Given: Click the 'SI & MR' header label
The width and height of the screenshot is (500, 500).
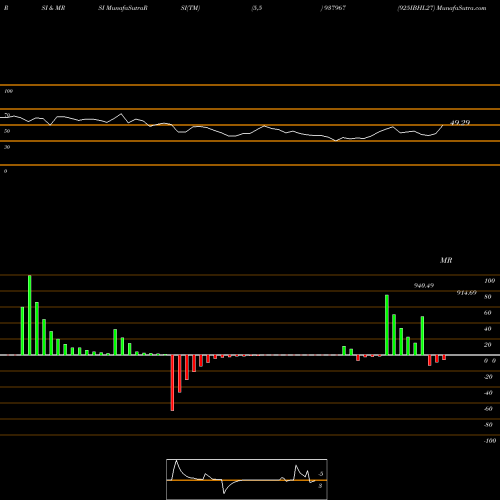Looking at the screenshot, I should (53, 8).
